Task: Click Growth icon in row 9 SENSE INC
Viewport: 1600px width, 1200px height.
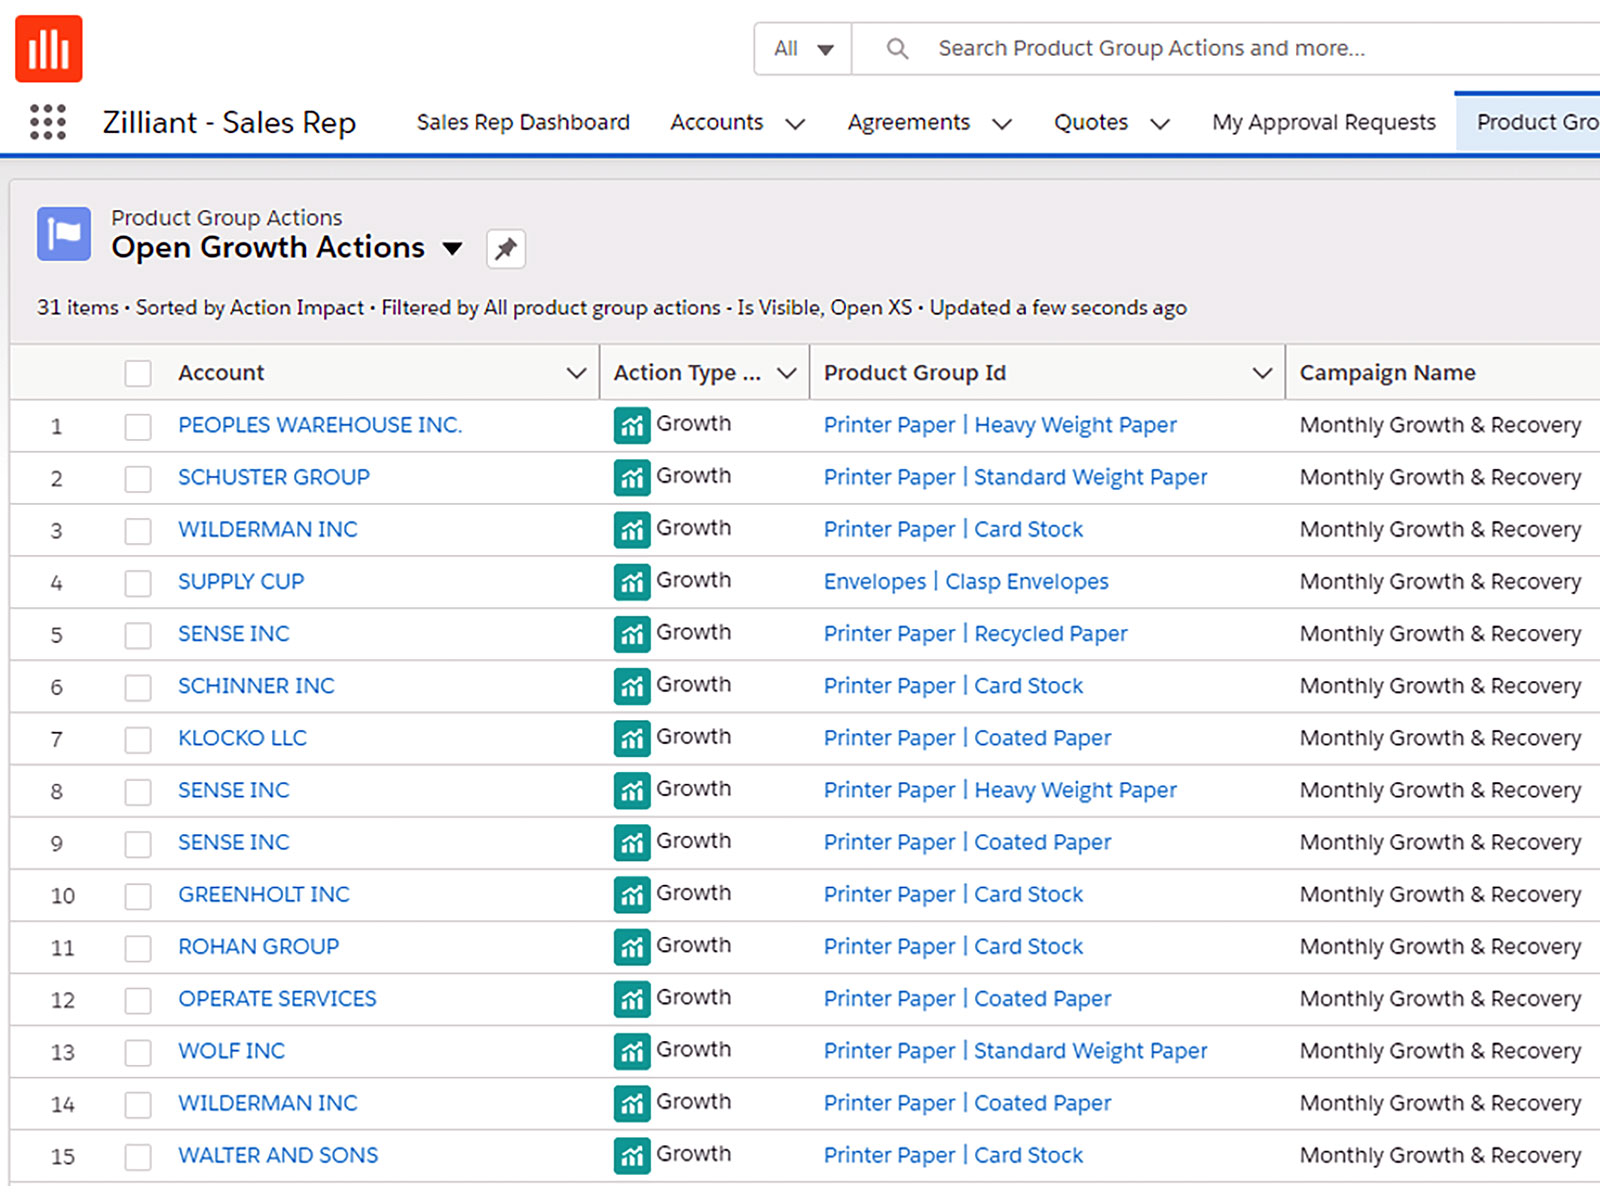Action: [631, 842]
